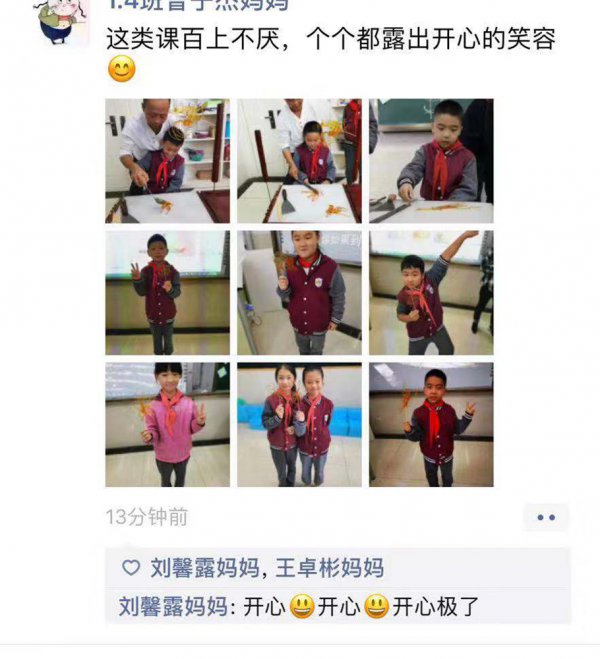Reply to the 开心极了 comment text
The width and height of the screenshot is (600, 659).
click(361, 606)
